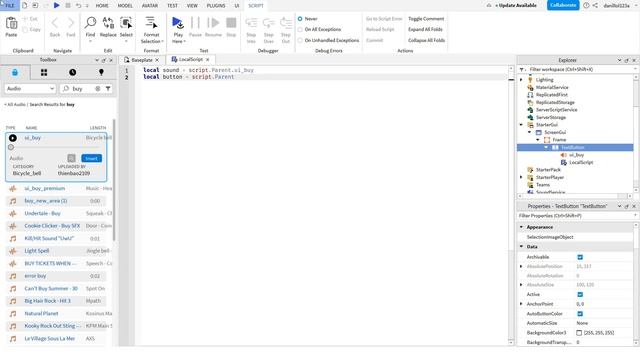
Task: Collapse the Data properties section
Action: [x=521, y=247]
